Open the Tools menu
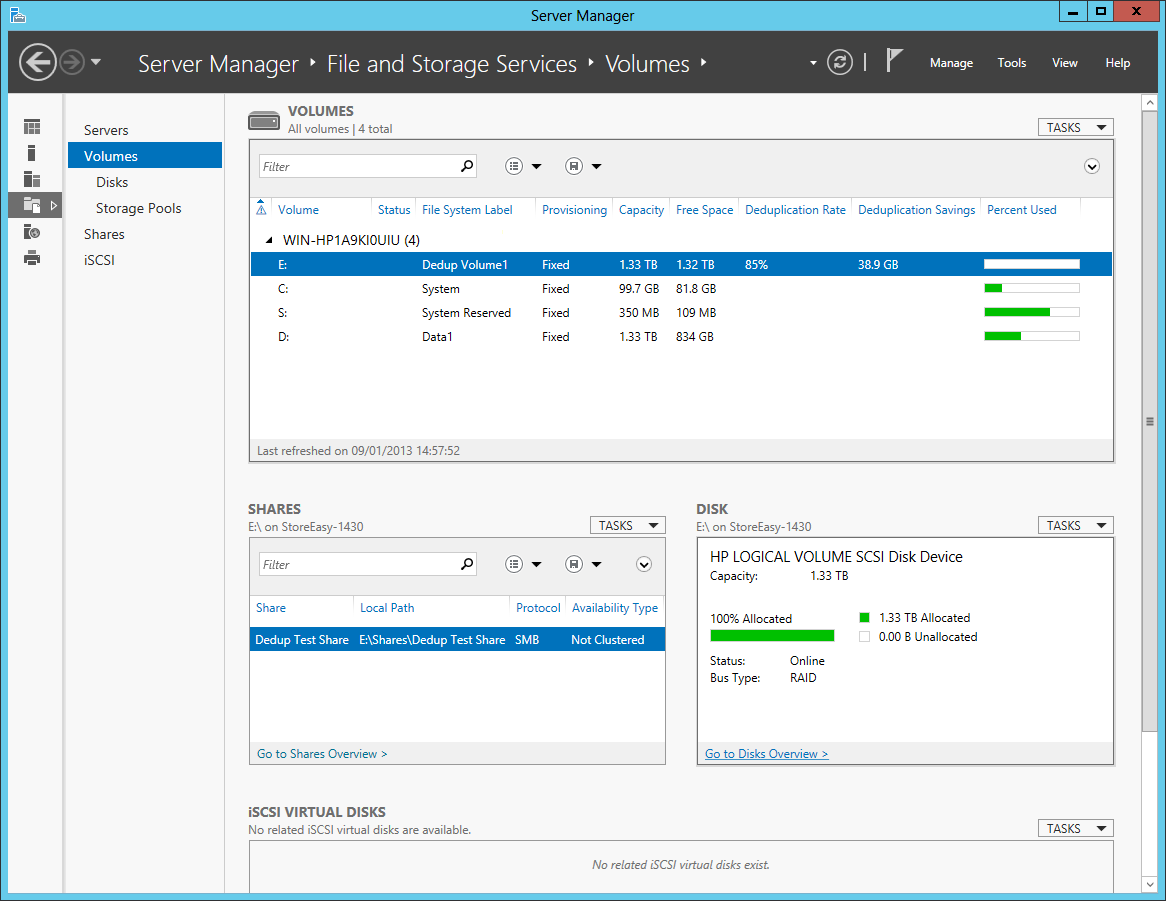Image resolution: width=1166 pixels, height=901 pixels. (x=1011, y=62)
